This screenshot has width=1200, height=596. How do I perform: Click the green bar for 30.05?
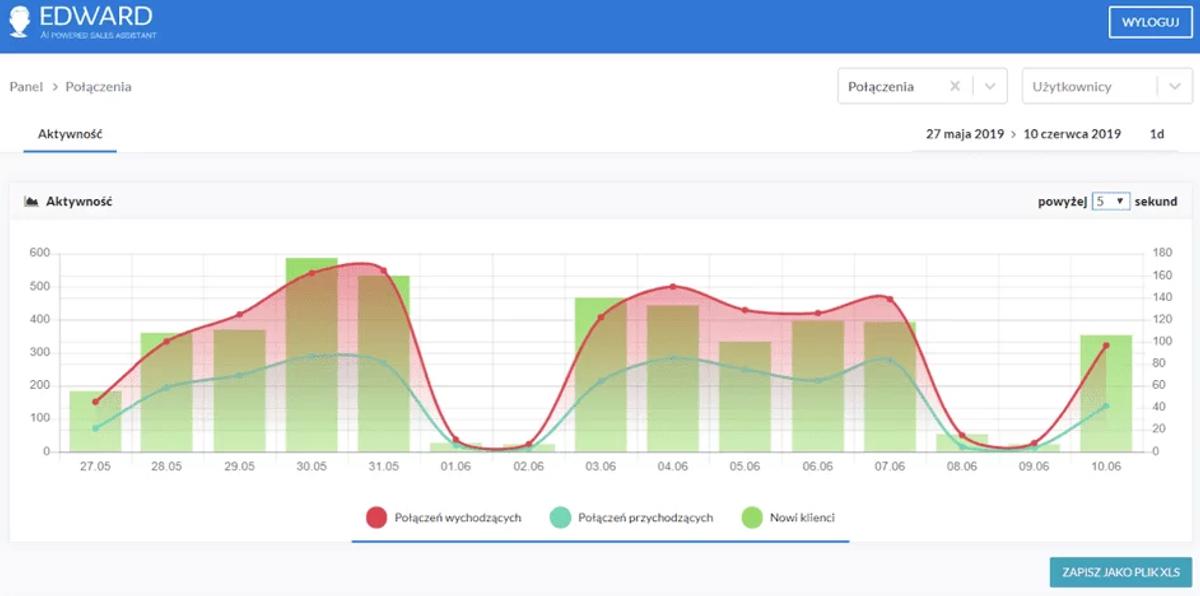point(312,355)
